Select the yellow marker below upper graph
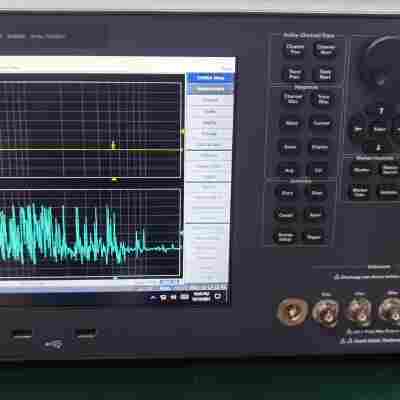Screen dimensions: 400x400 tap(114, 180)
